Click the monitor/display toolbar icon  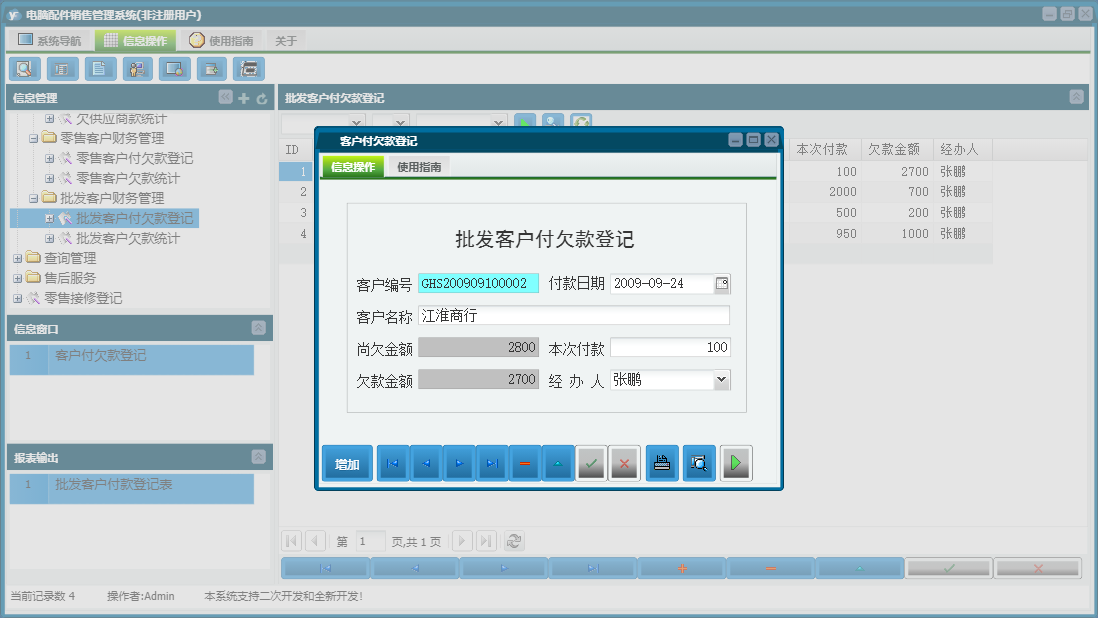(x=174, y=68)
